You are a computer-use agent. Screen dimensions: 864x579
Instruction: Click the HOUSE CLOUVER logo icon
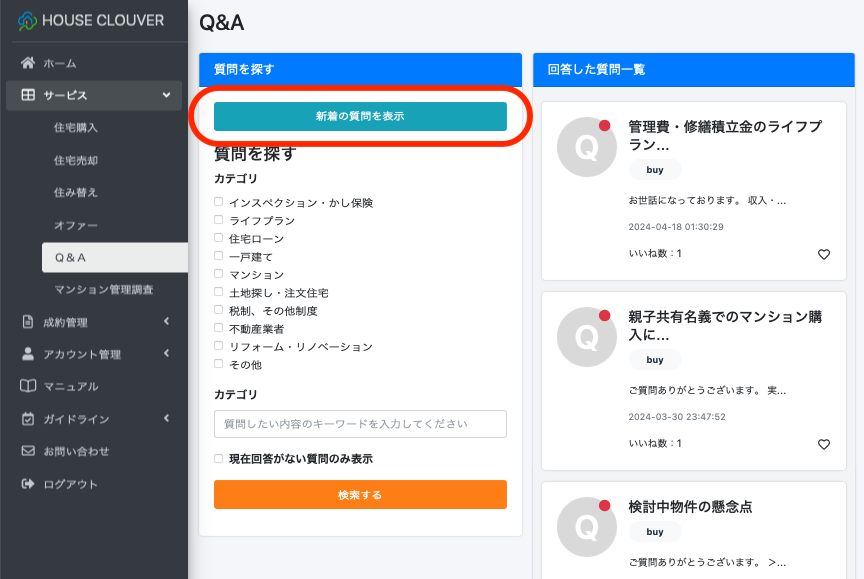coord(27,21)
